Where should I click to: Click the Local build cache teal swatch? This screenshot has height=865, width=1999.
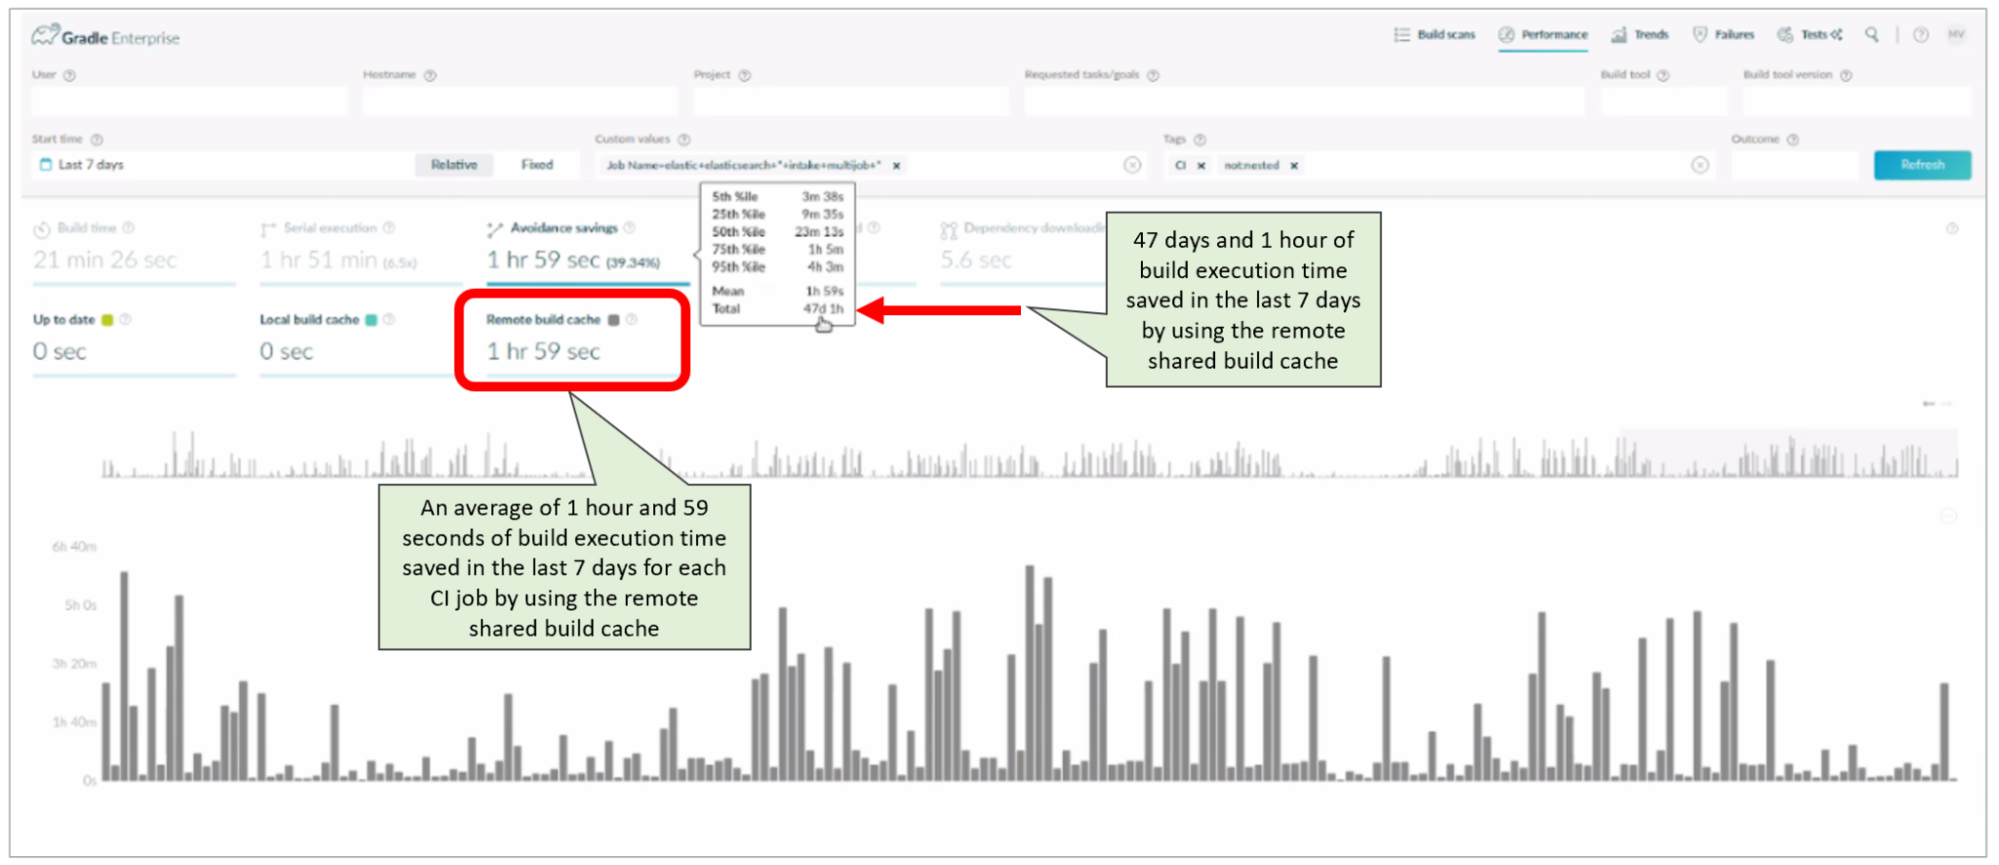coord(371,320)
